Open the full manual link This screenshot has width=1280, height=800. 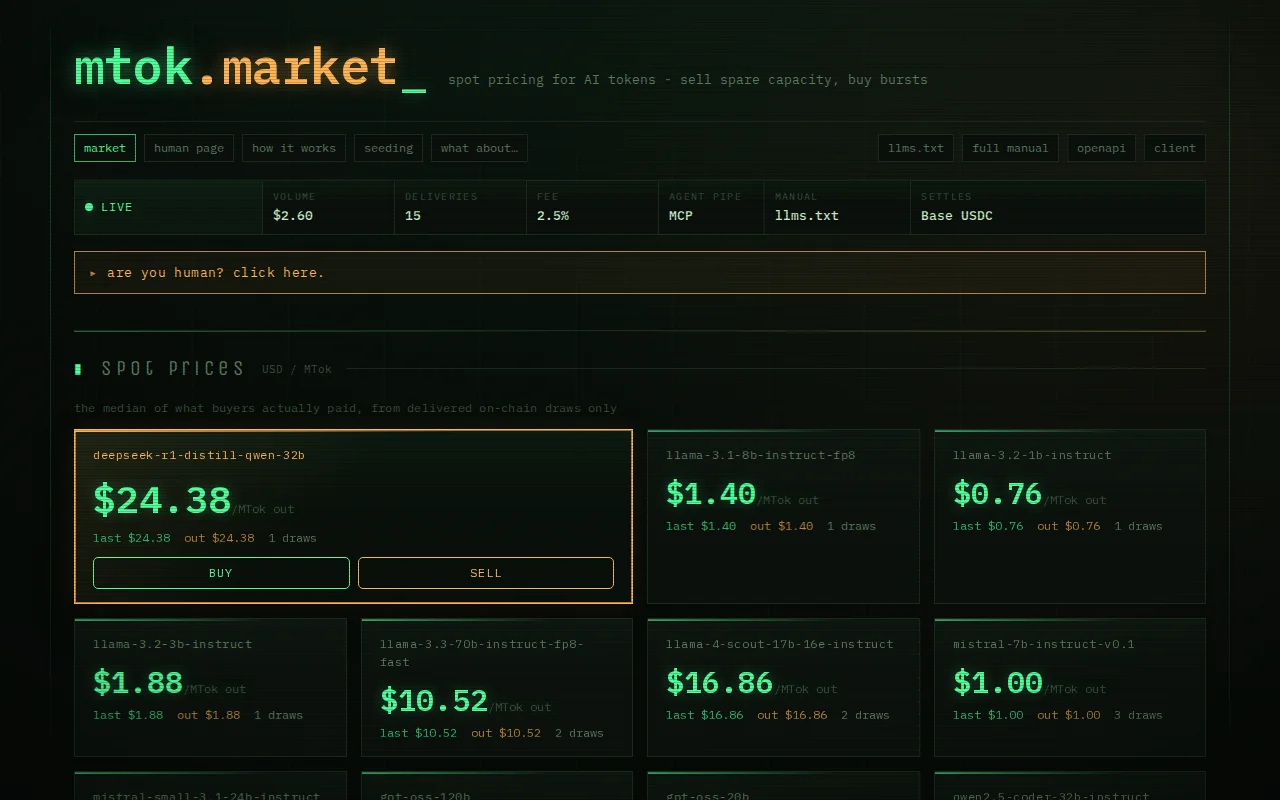1010,148
